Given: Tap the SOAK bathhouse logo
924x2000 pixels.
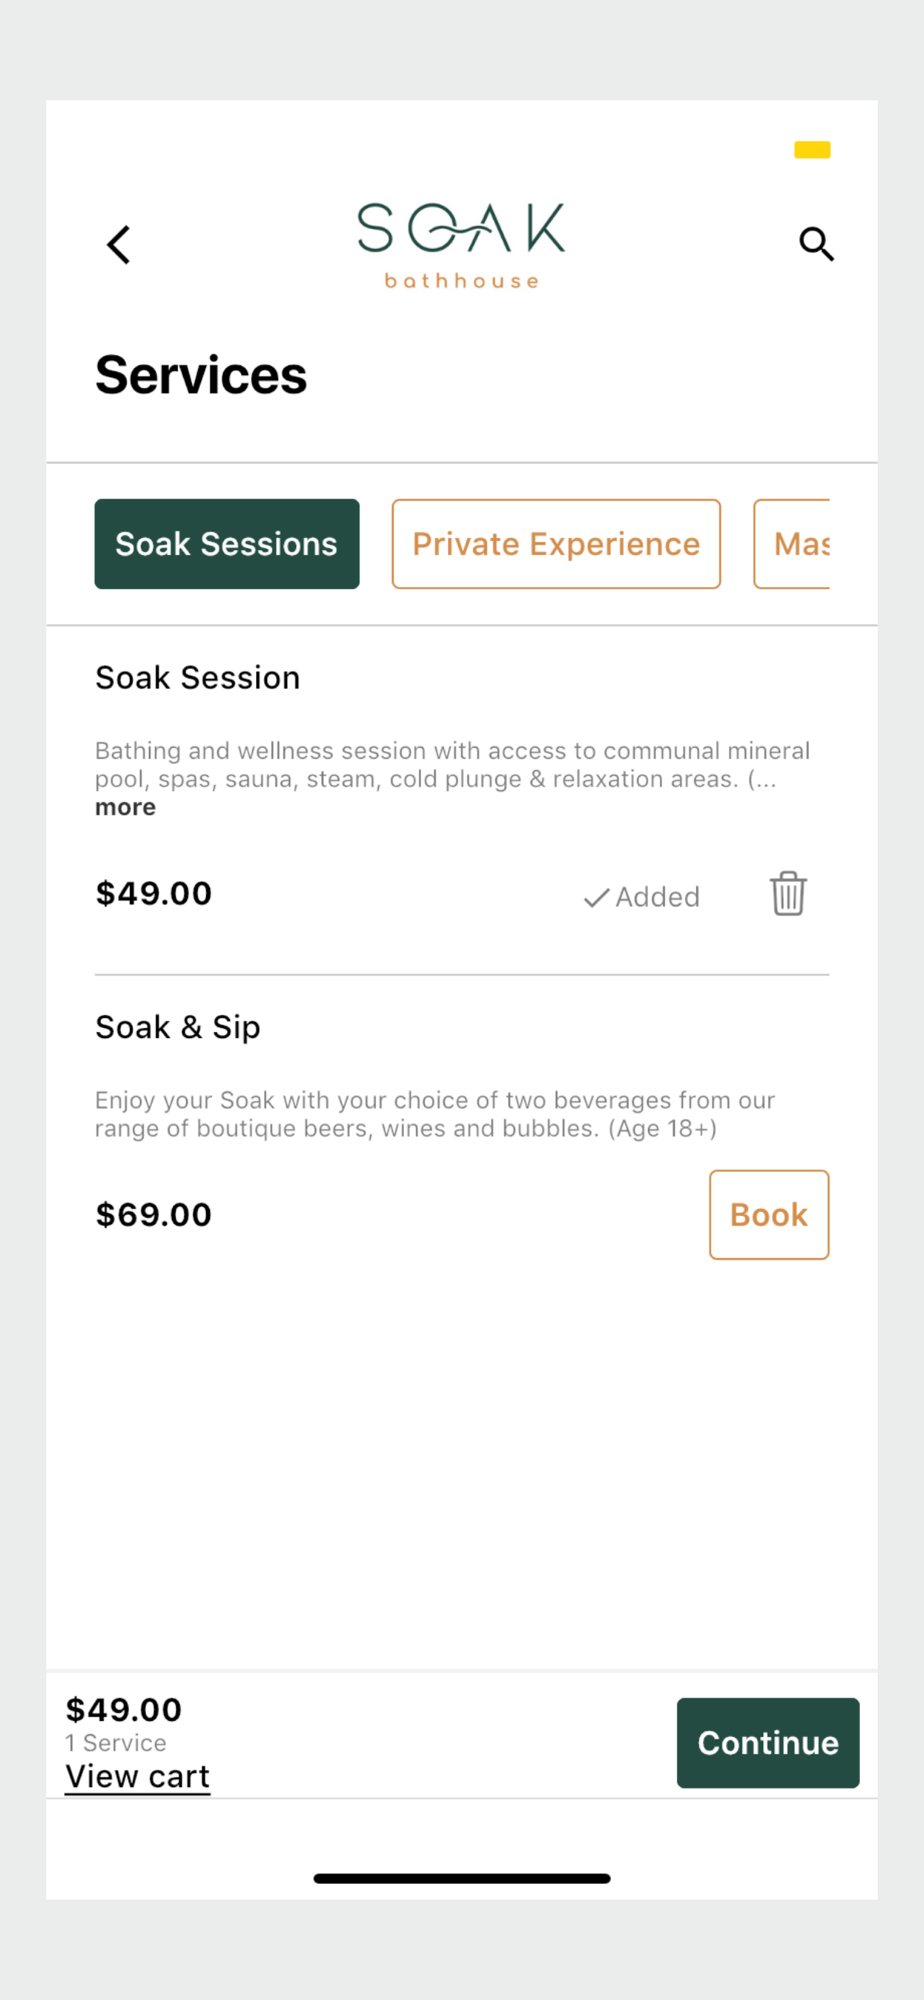Looking at the screenshot, I should [462, 245].
